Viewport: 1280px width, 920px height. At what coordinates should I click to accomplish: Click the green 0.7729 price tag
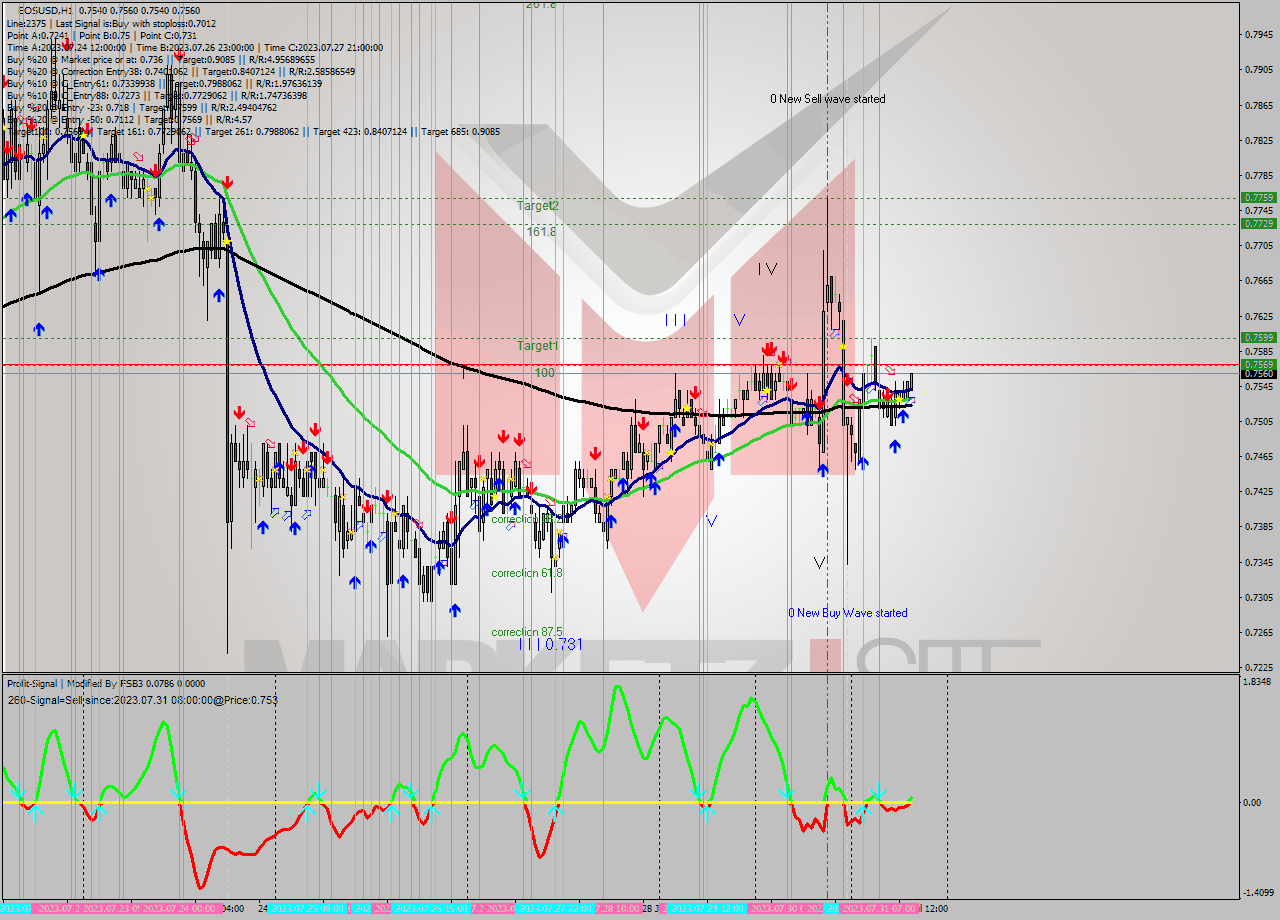[x=1258, y=223]
